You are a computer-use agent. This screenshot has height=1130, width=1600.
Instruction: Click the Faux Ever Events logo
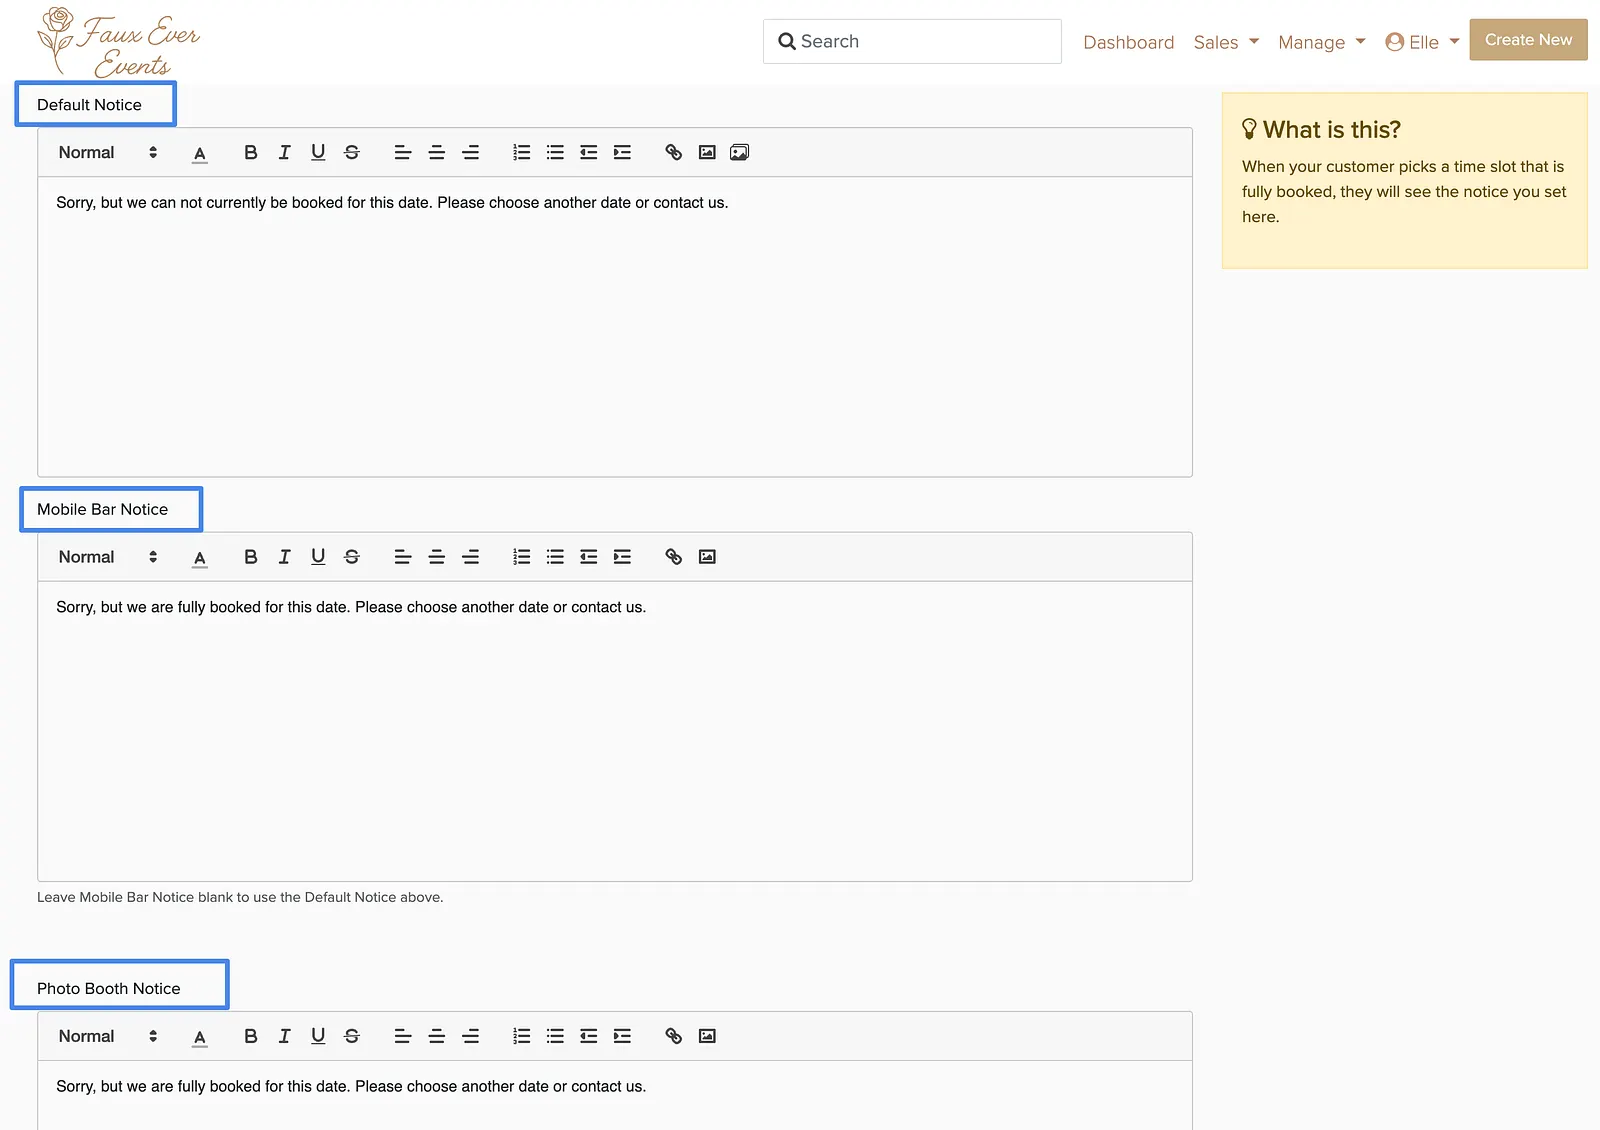click(x=118, y=42)
